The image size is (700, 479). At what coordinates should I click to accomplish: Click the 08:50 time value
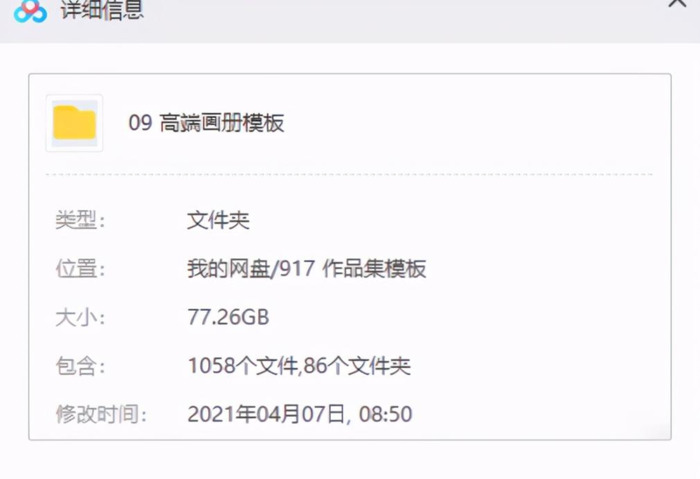tap(386, 414)
